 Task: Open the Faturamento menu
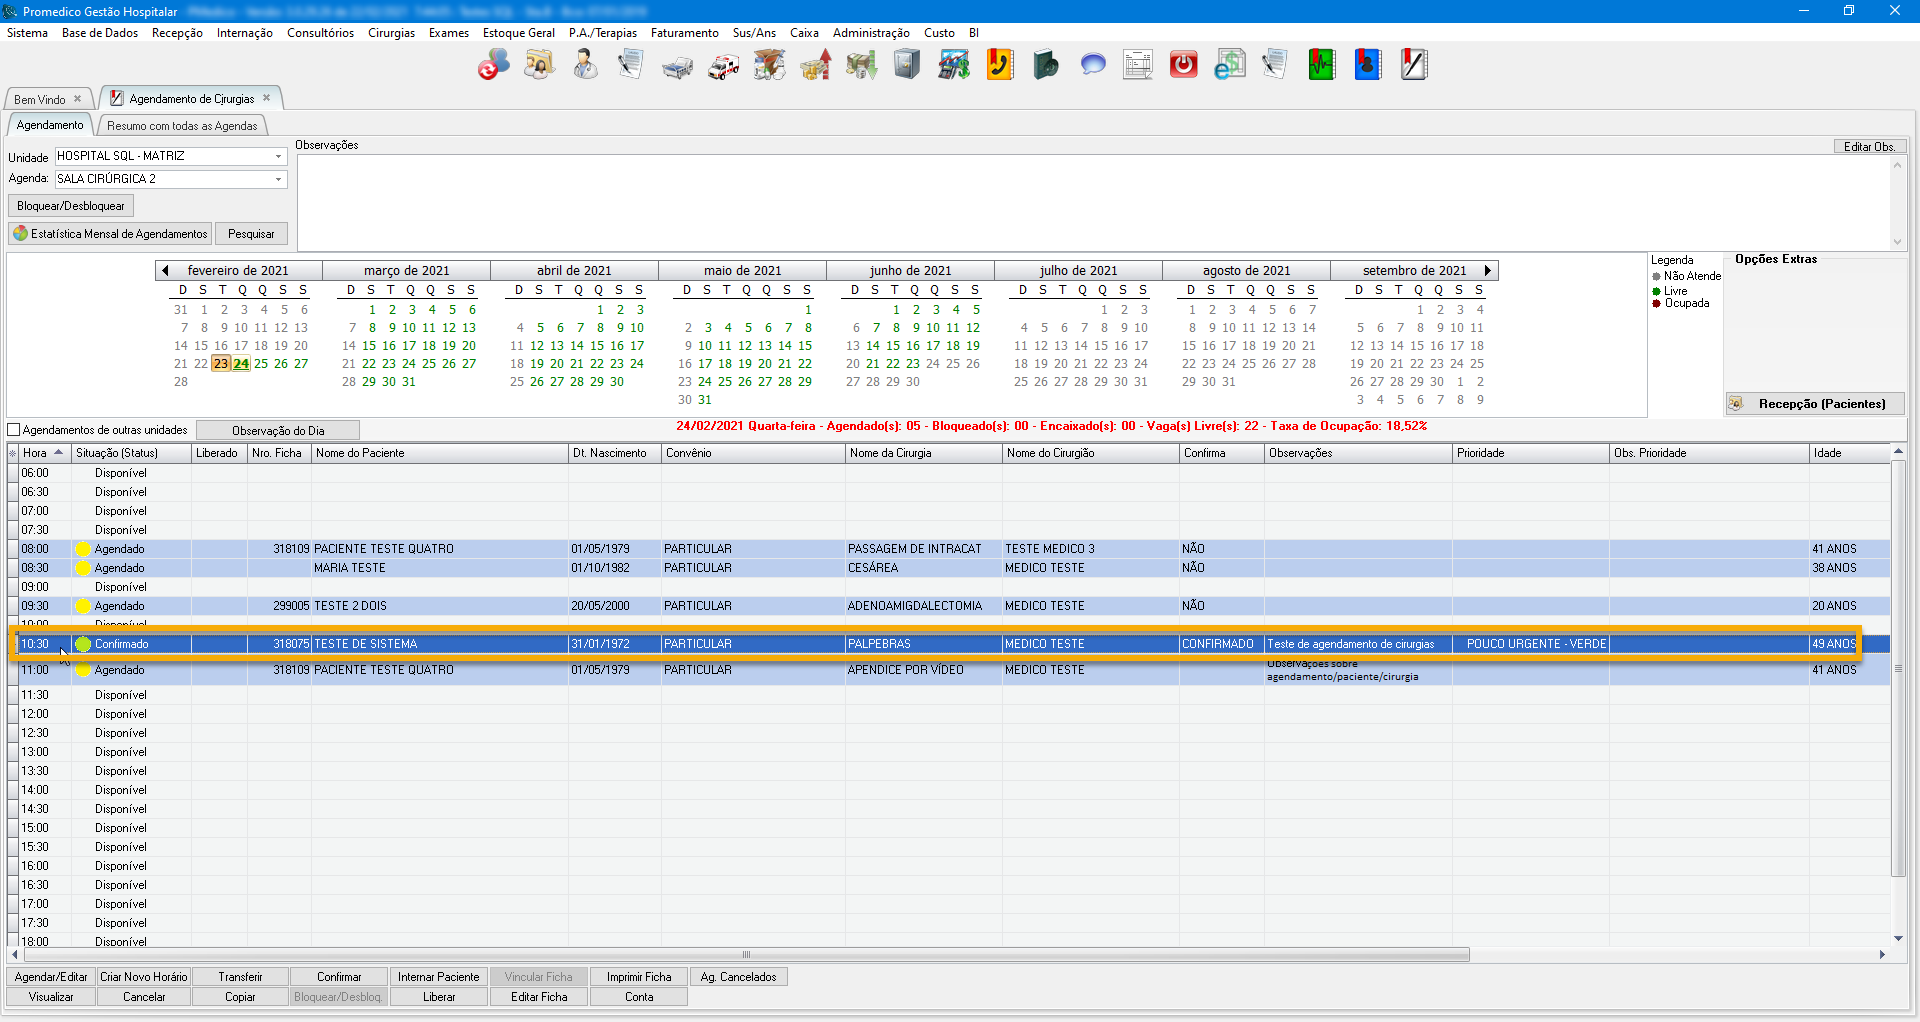pos(684,33)
